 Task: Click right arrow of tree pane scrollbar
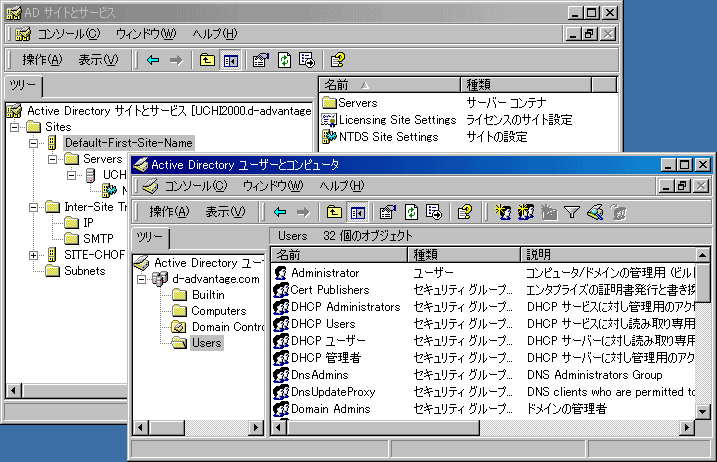click(x=256, y=428)
